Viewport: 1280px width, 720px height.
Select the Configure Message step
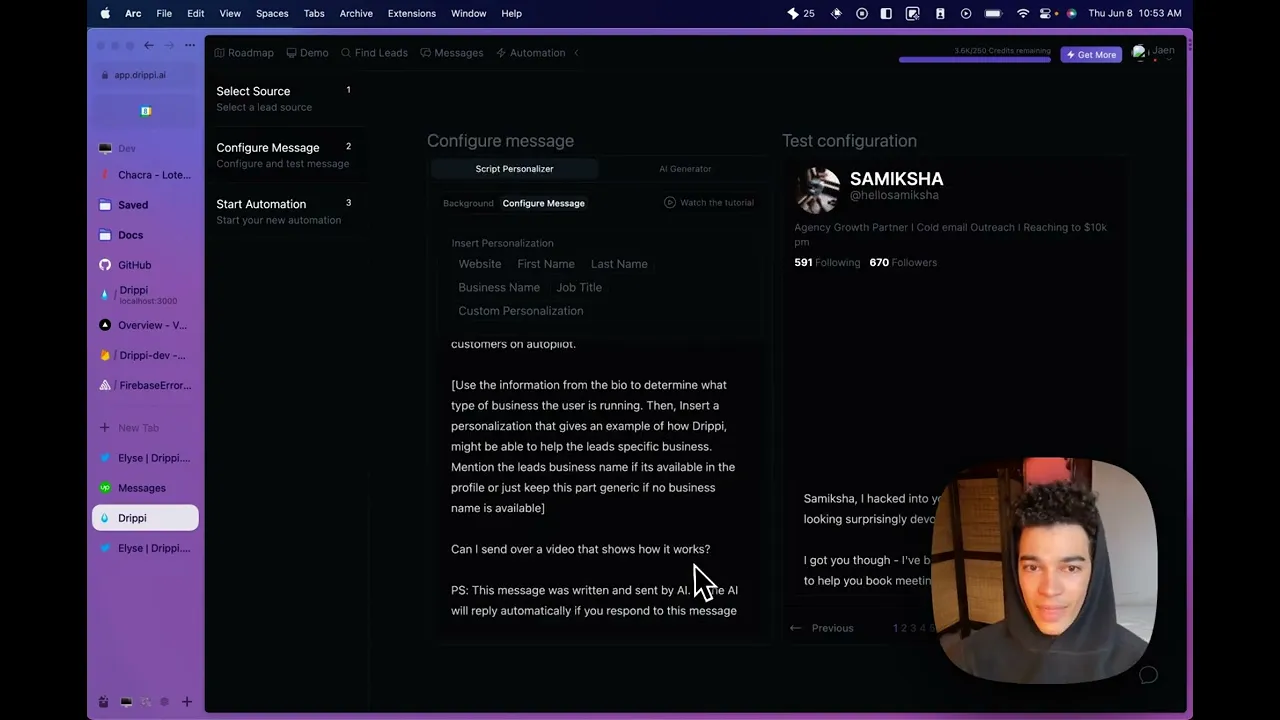click(284, 154)
